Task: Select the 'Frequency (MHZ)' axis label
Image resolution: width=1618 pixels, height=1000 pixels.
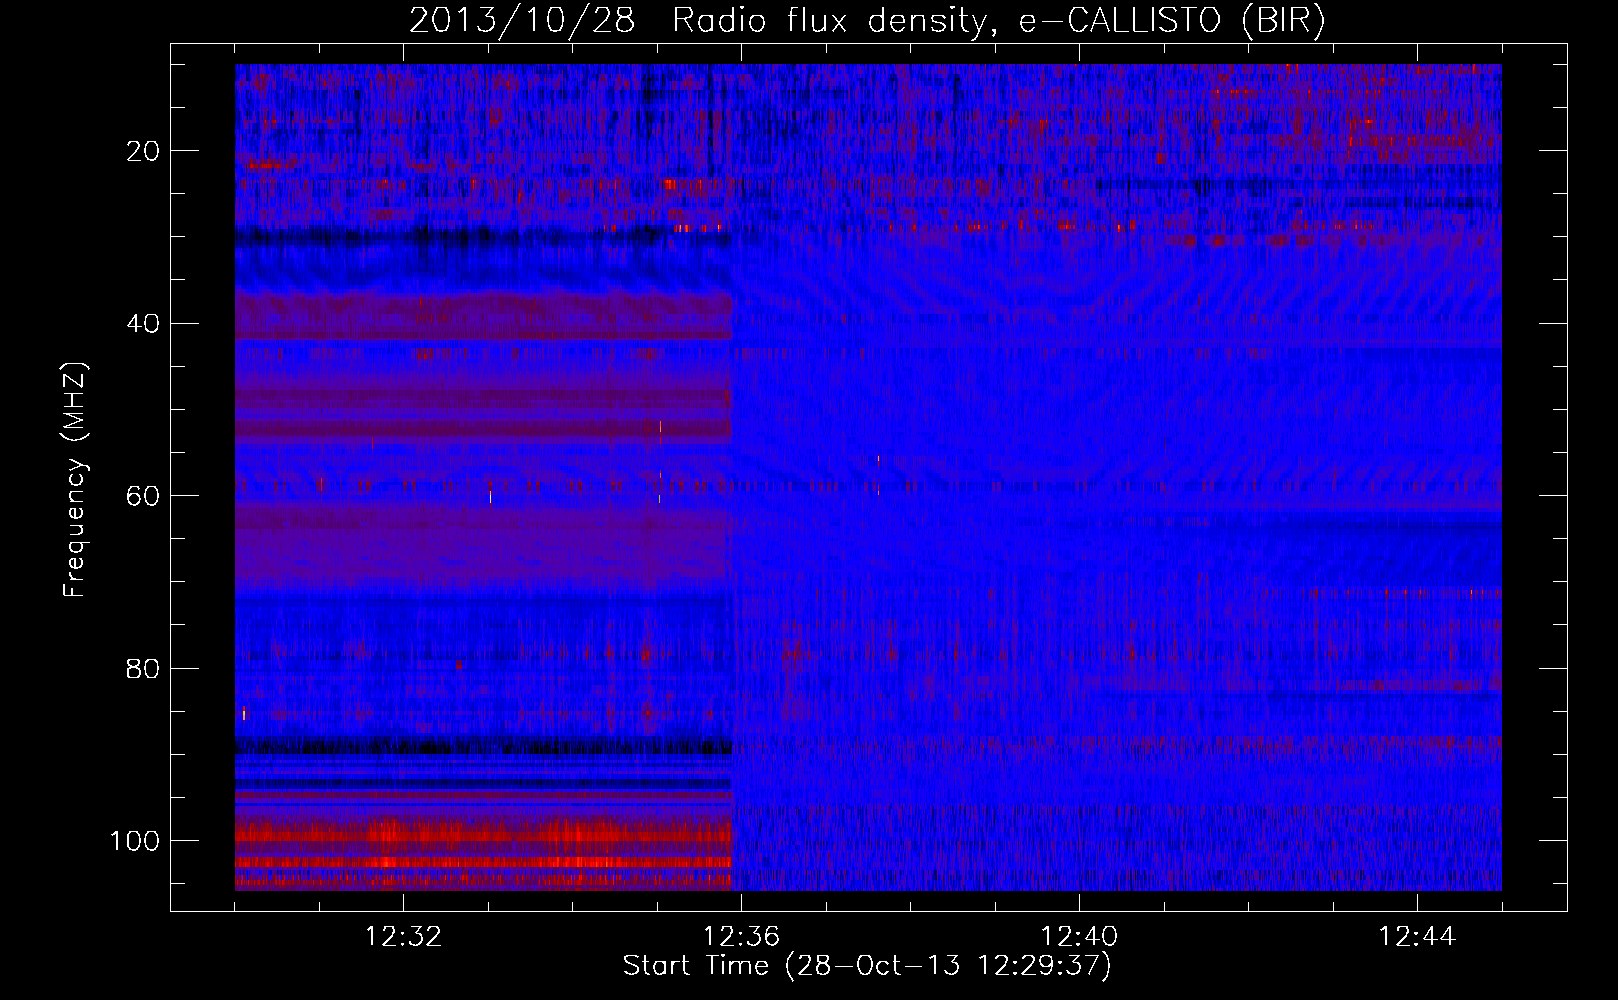Action: 76,481
